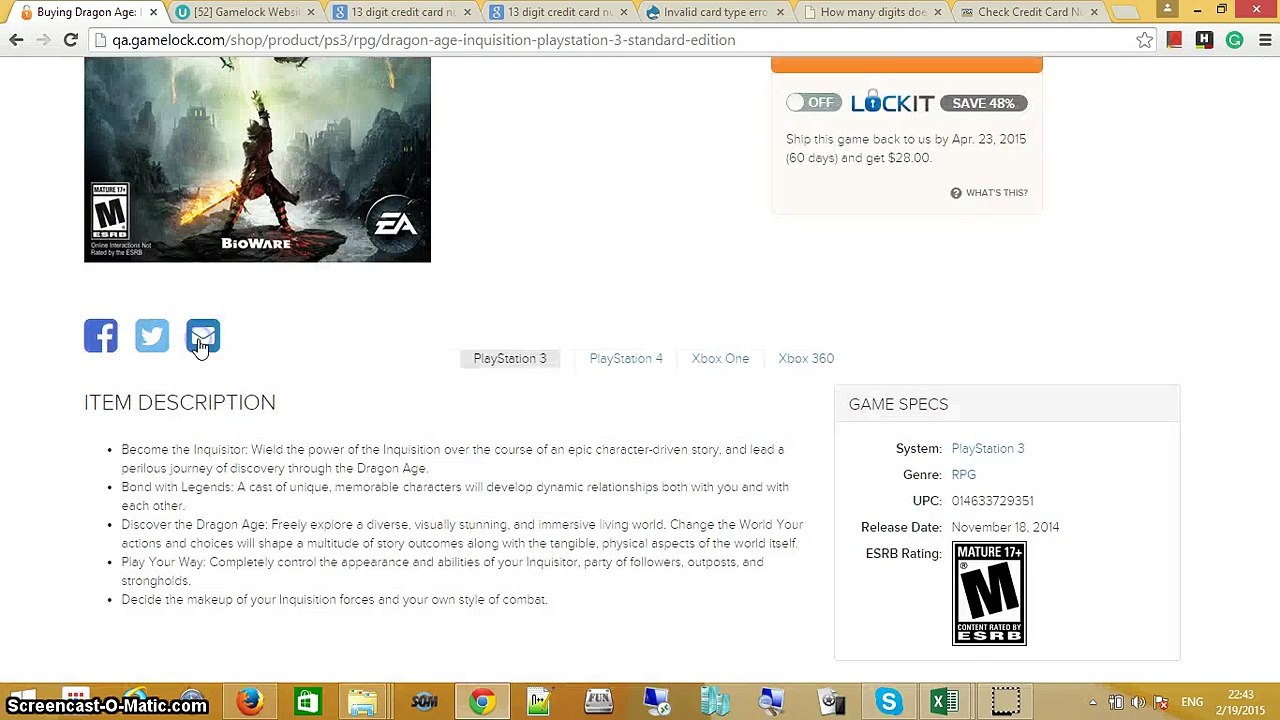Image resolution: width=1280 pixels, height=720 pixels.
Task: Click the Dragon Age cover art image
Action: [x=257, y=159]
